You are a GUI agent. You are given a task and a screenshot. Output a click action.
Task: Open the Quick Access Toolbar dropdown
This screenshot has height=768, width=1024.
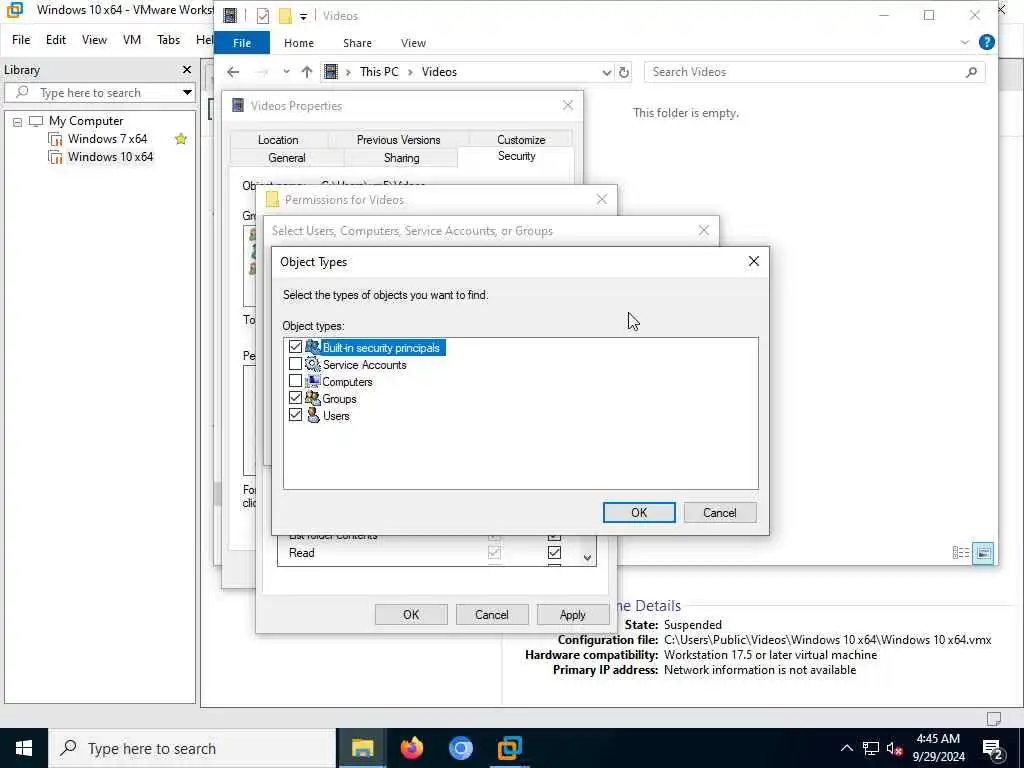[x=303, y=16]
